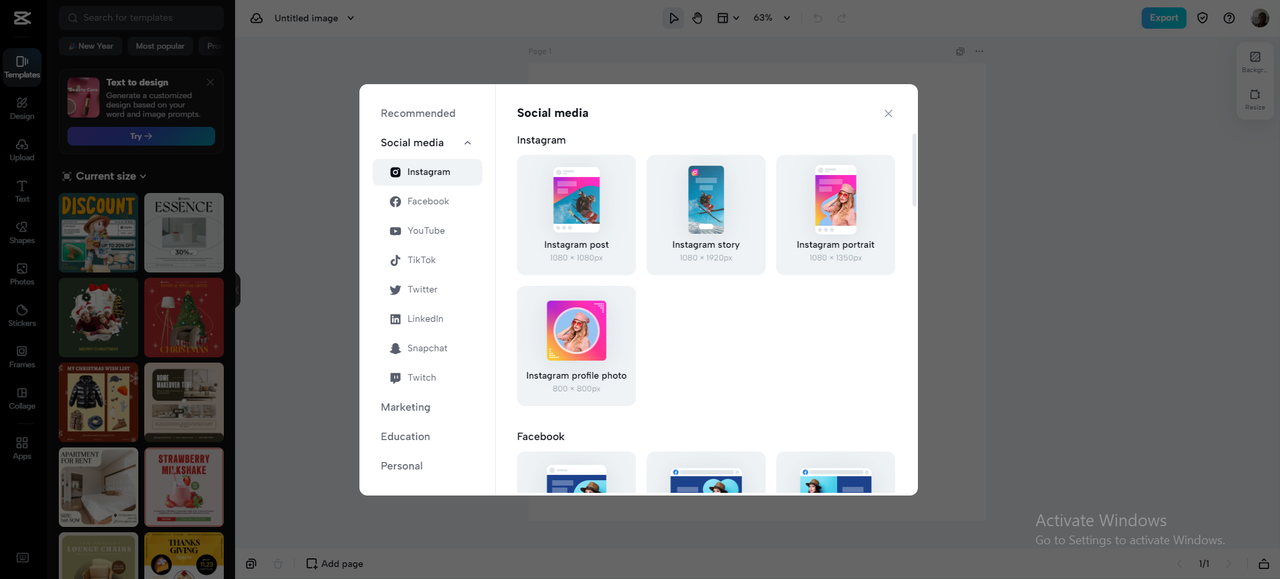Click the icon left of the page ellipsis

[960, 51]
